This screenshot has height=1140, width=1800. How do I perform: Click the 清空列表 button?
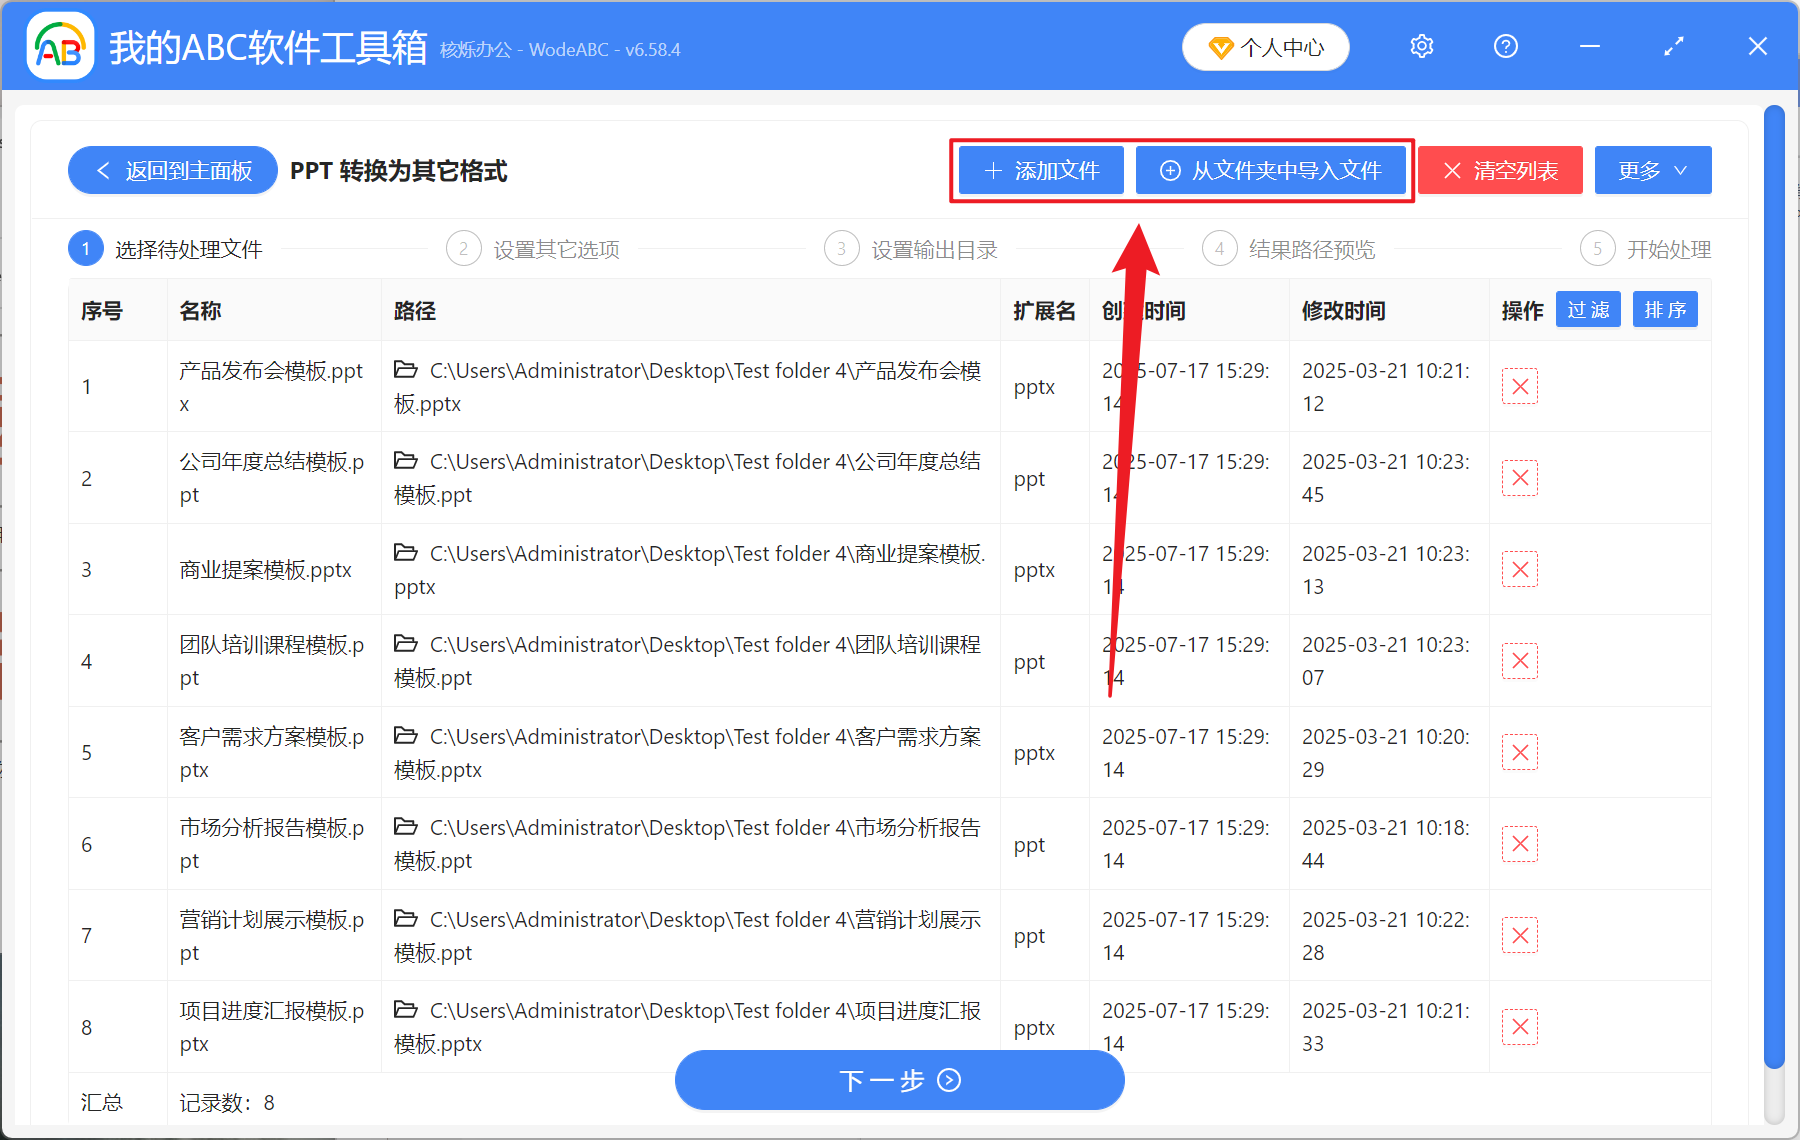pyautogui.click(x=1499, y=170)
